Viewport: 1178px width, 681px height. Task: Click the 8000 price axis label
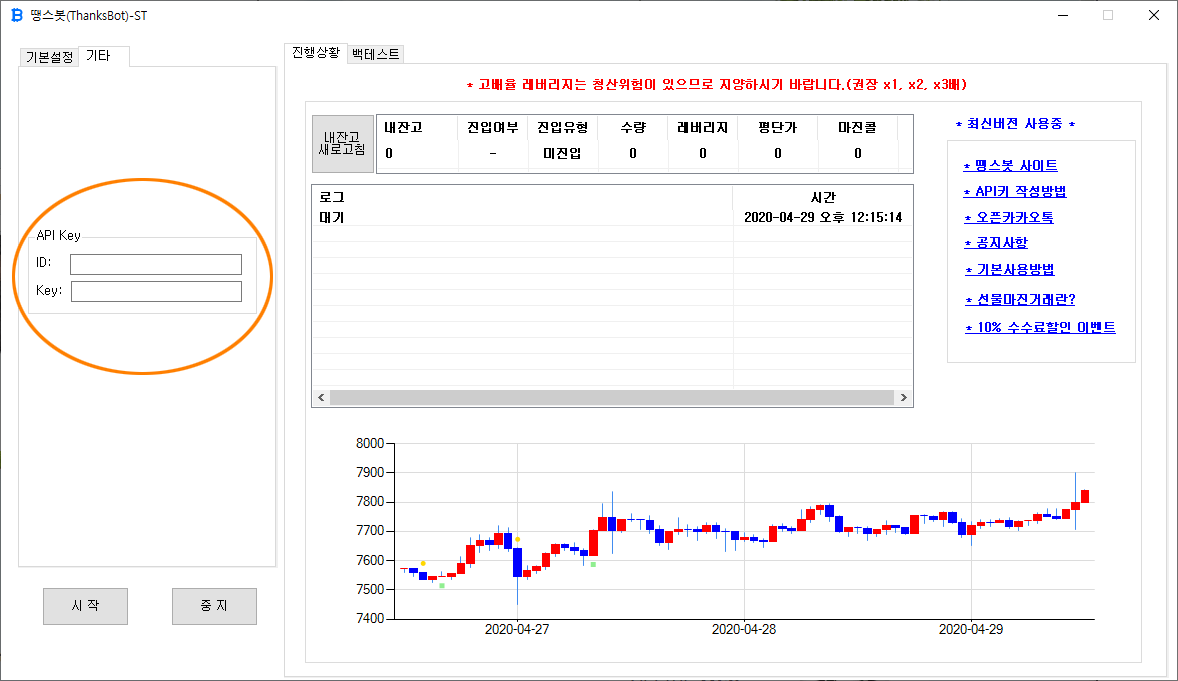370,443
